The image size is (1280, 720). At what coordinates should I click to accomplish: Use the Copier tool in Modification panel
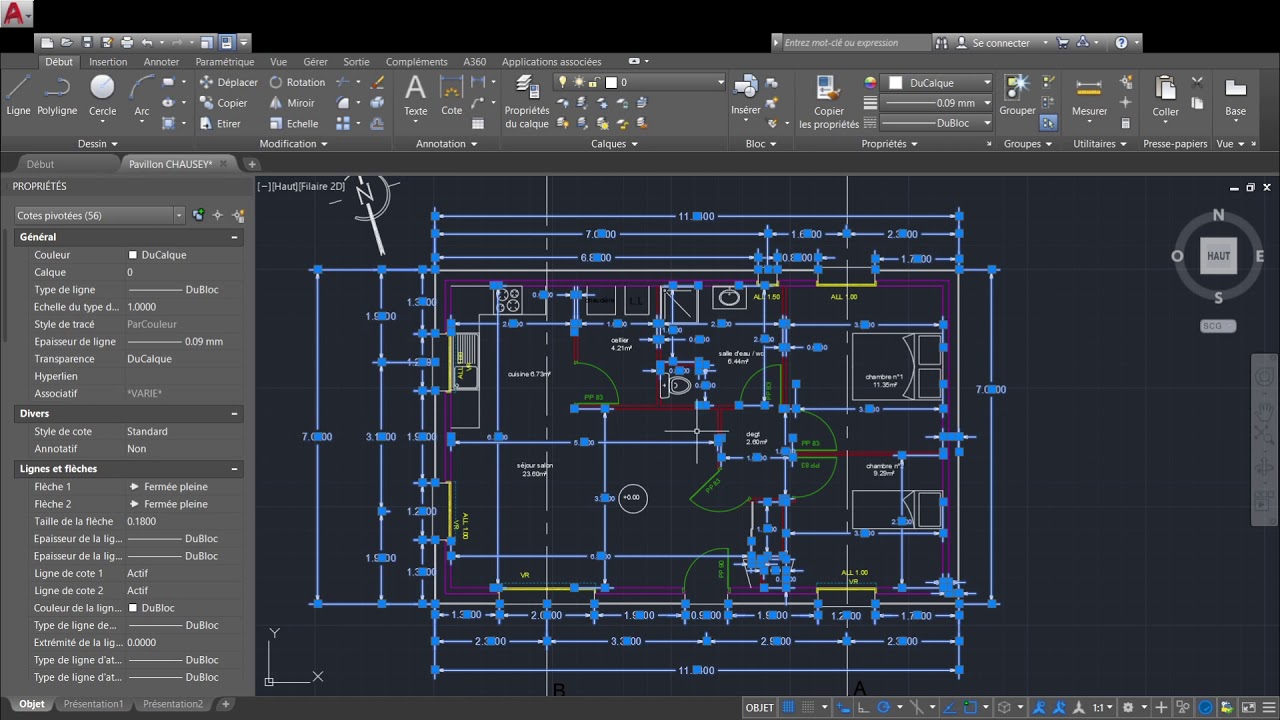pyautogui.click(x=223, y=103)
